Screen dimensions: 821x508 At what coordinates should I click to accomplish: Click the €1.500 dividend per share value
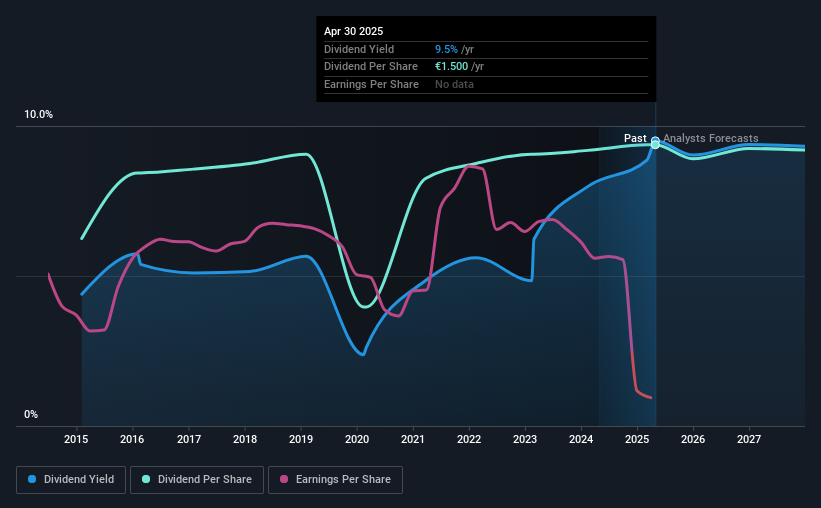point(451,67)
